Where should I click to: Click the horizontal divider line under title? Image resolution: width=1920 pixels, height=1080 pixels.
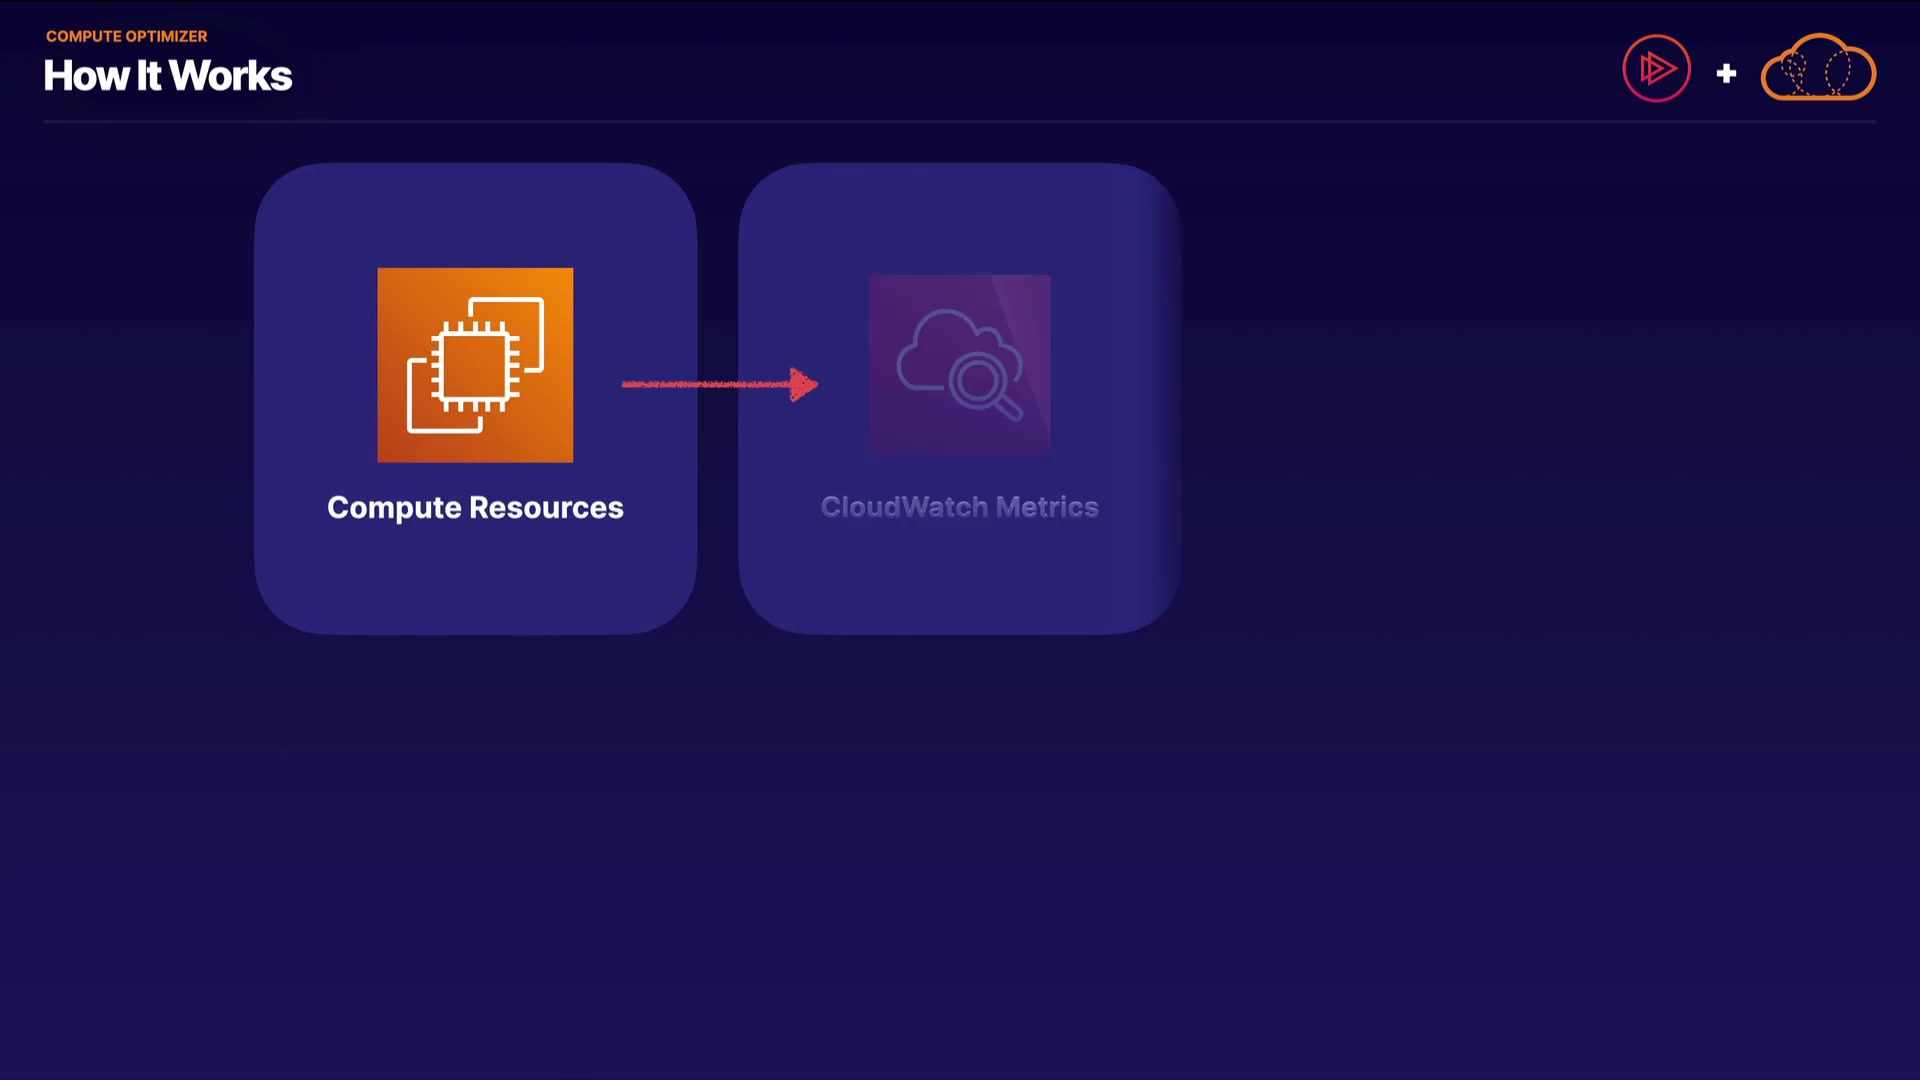[x=959, y=122]
